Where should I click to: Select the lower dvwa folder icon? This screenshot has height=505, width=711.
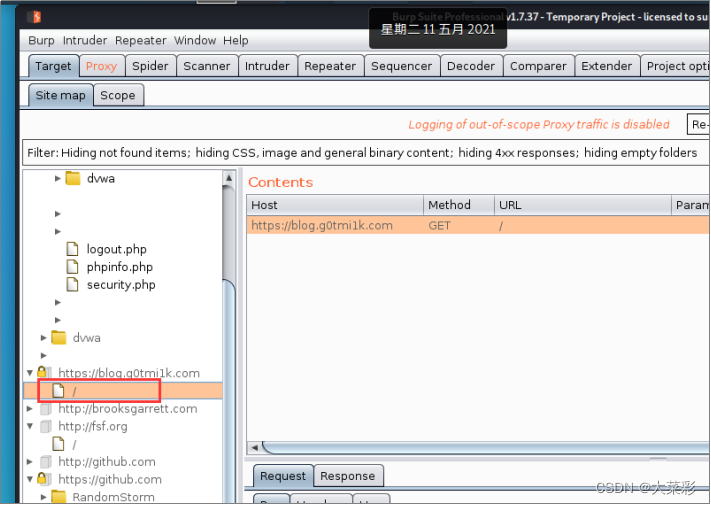(58, 337)
